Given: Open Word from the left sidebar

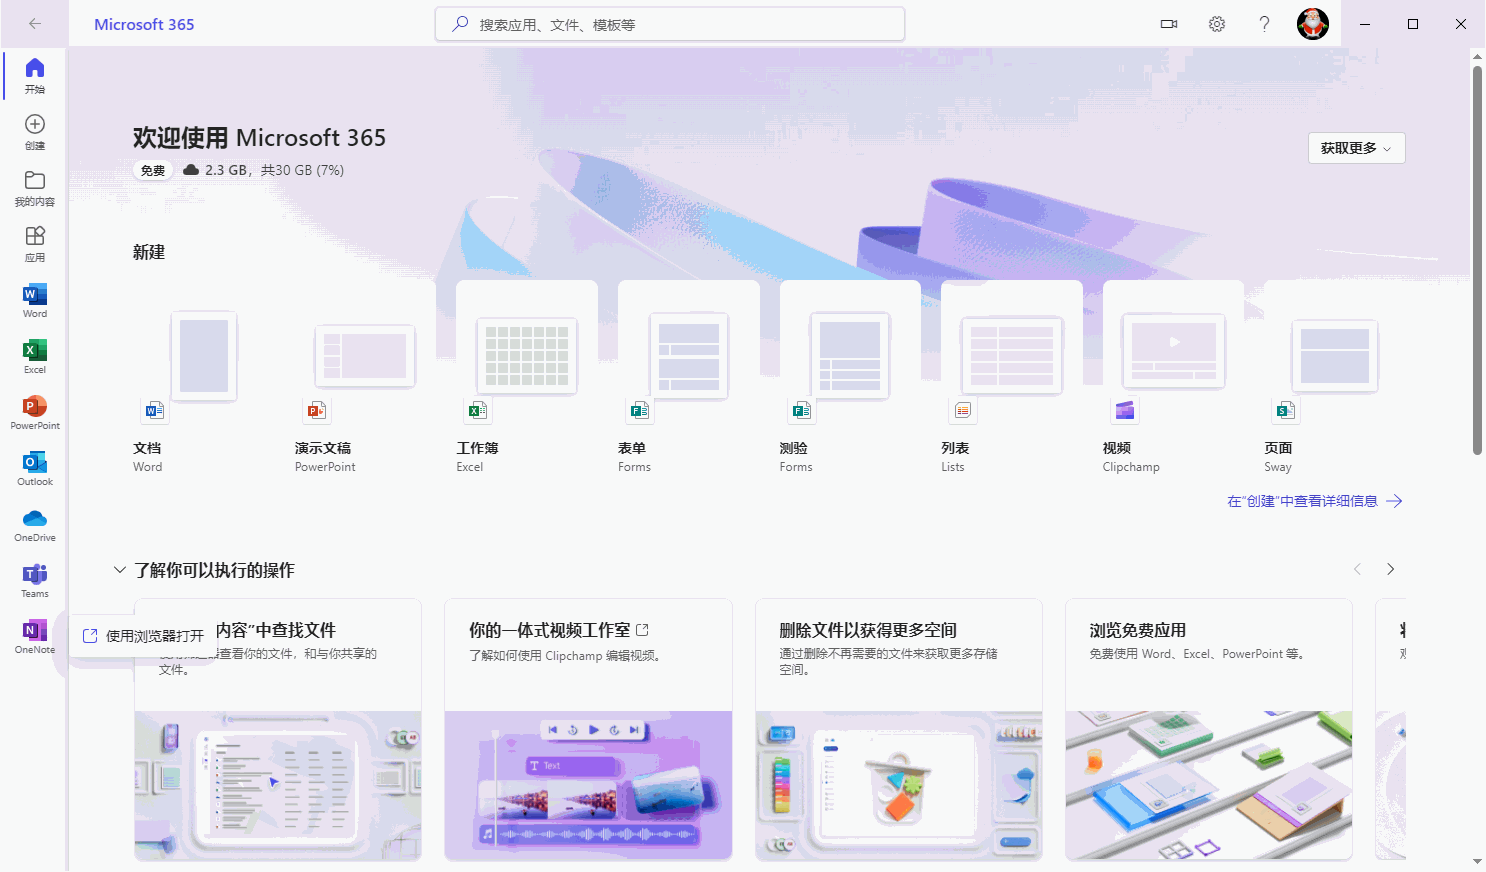Looking at the screenshot, I should coord(35,300).
